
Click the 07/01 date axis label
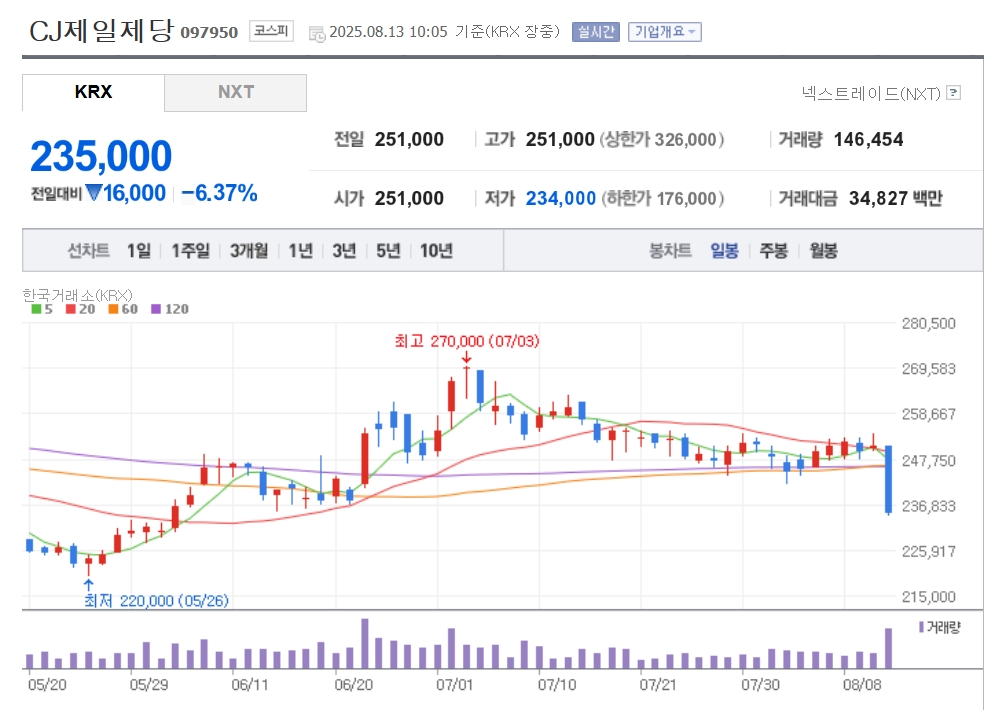(x=454, y=684)
